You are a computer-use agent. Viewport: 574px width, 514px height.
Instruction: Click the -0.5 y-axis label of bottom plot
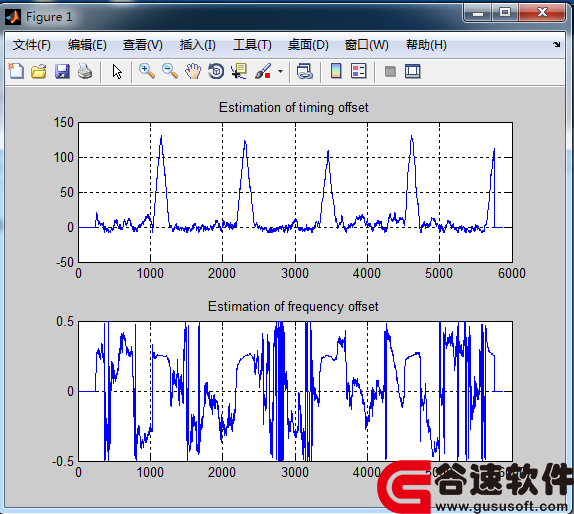coord(63,462)
